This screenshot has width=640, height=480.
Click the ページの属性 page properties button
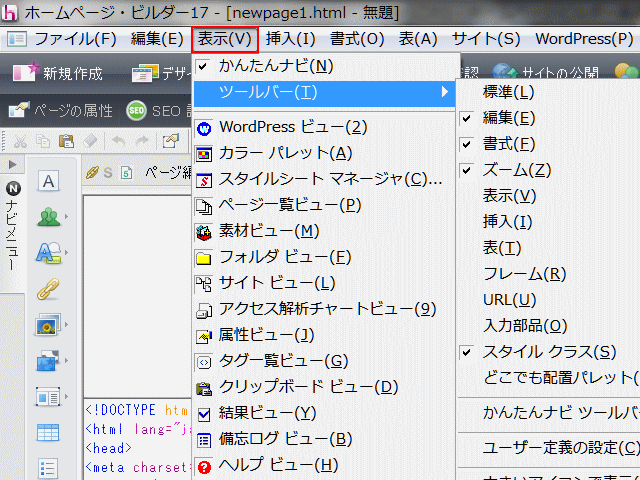tap(60, 111)
